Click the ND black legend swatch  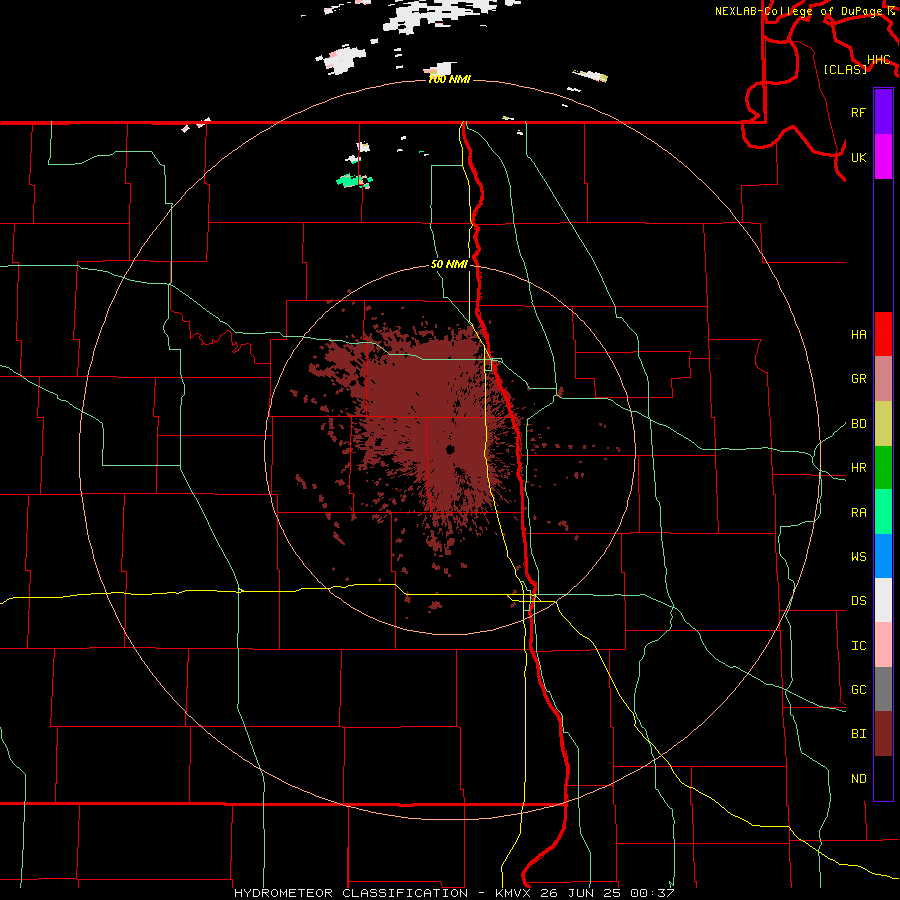[883, 778]
